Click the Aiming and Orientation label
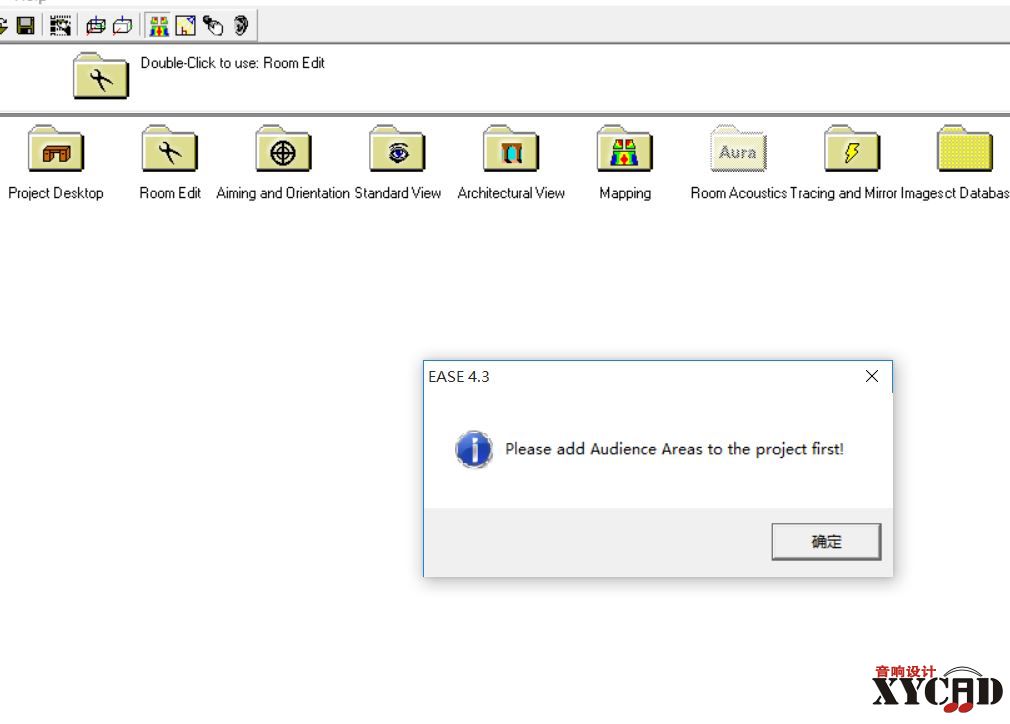The width and height of the screenshot is (1010, 724). coord(283,193)
